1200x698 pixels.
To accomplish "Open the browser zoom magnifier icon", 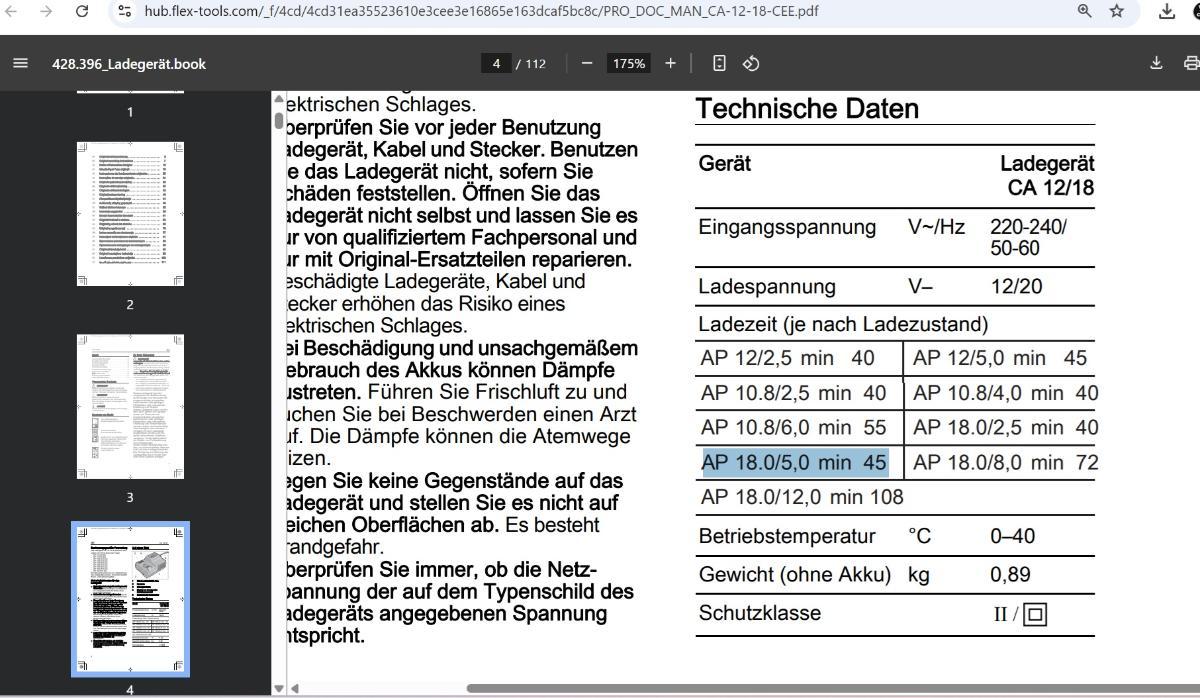I will (1084, 11).
